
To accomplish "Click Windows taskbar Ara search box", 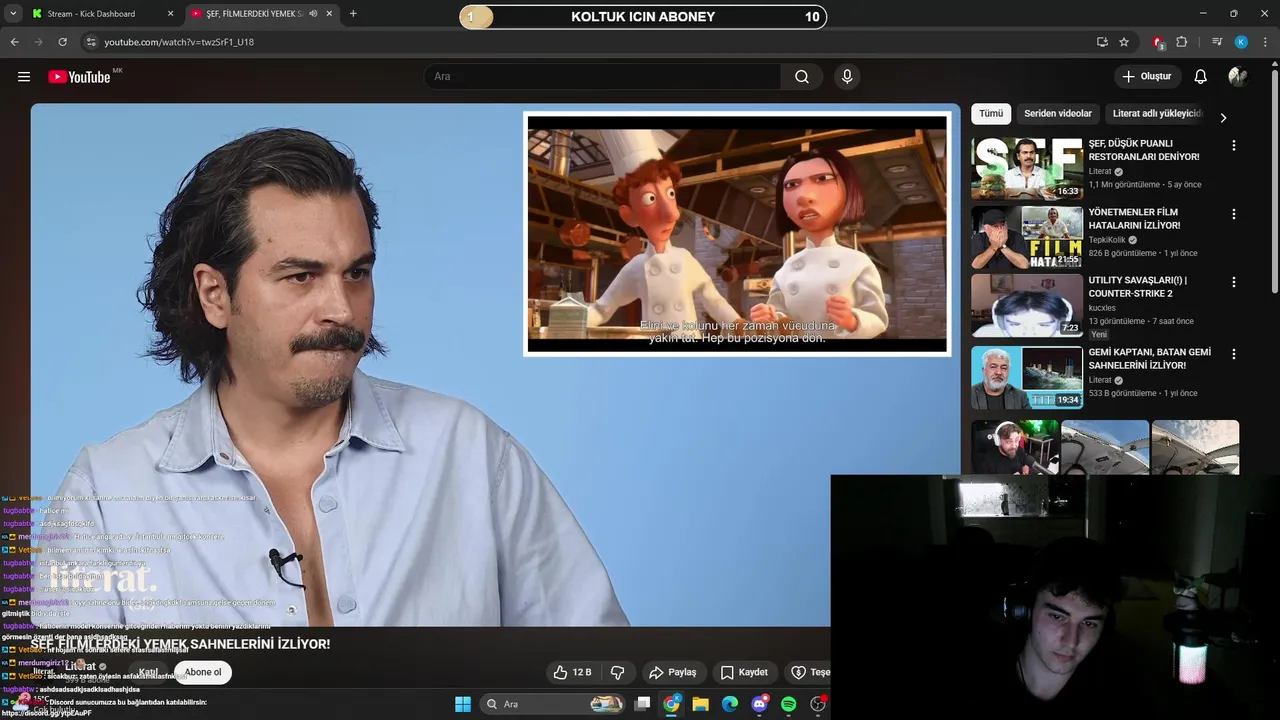I will (x=554, y=704).
